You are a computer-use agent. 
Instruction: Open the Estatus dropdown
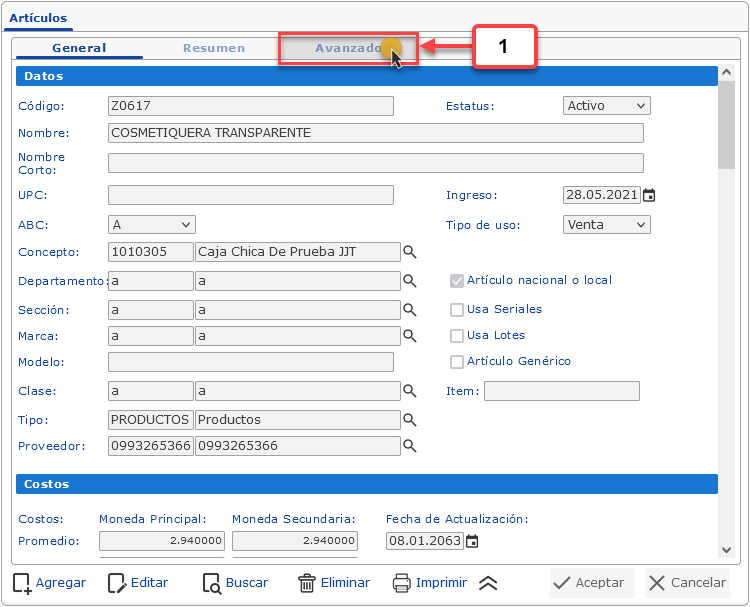coord(606,106)
